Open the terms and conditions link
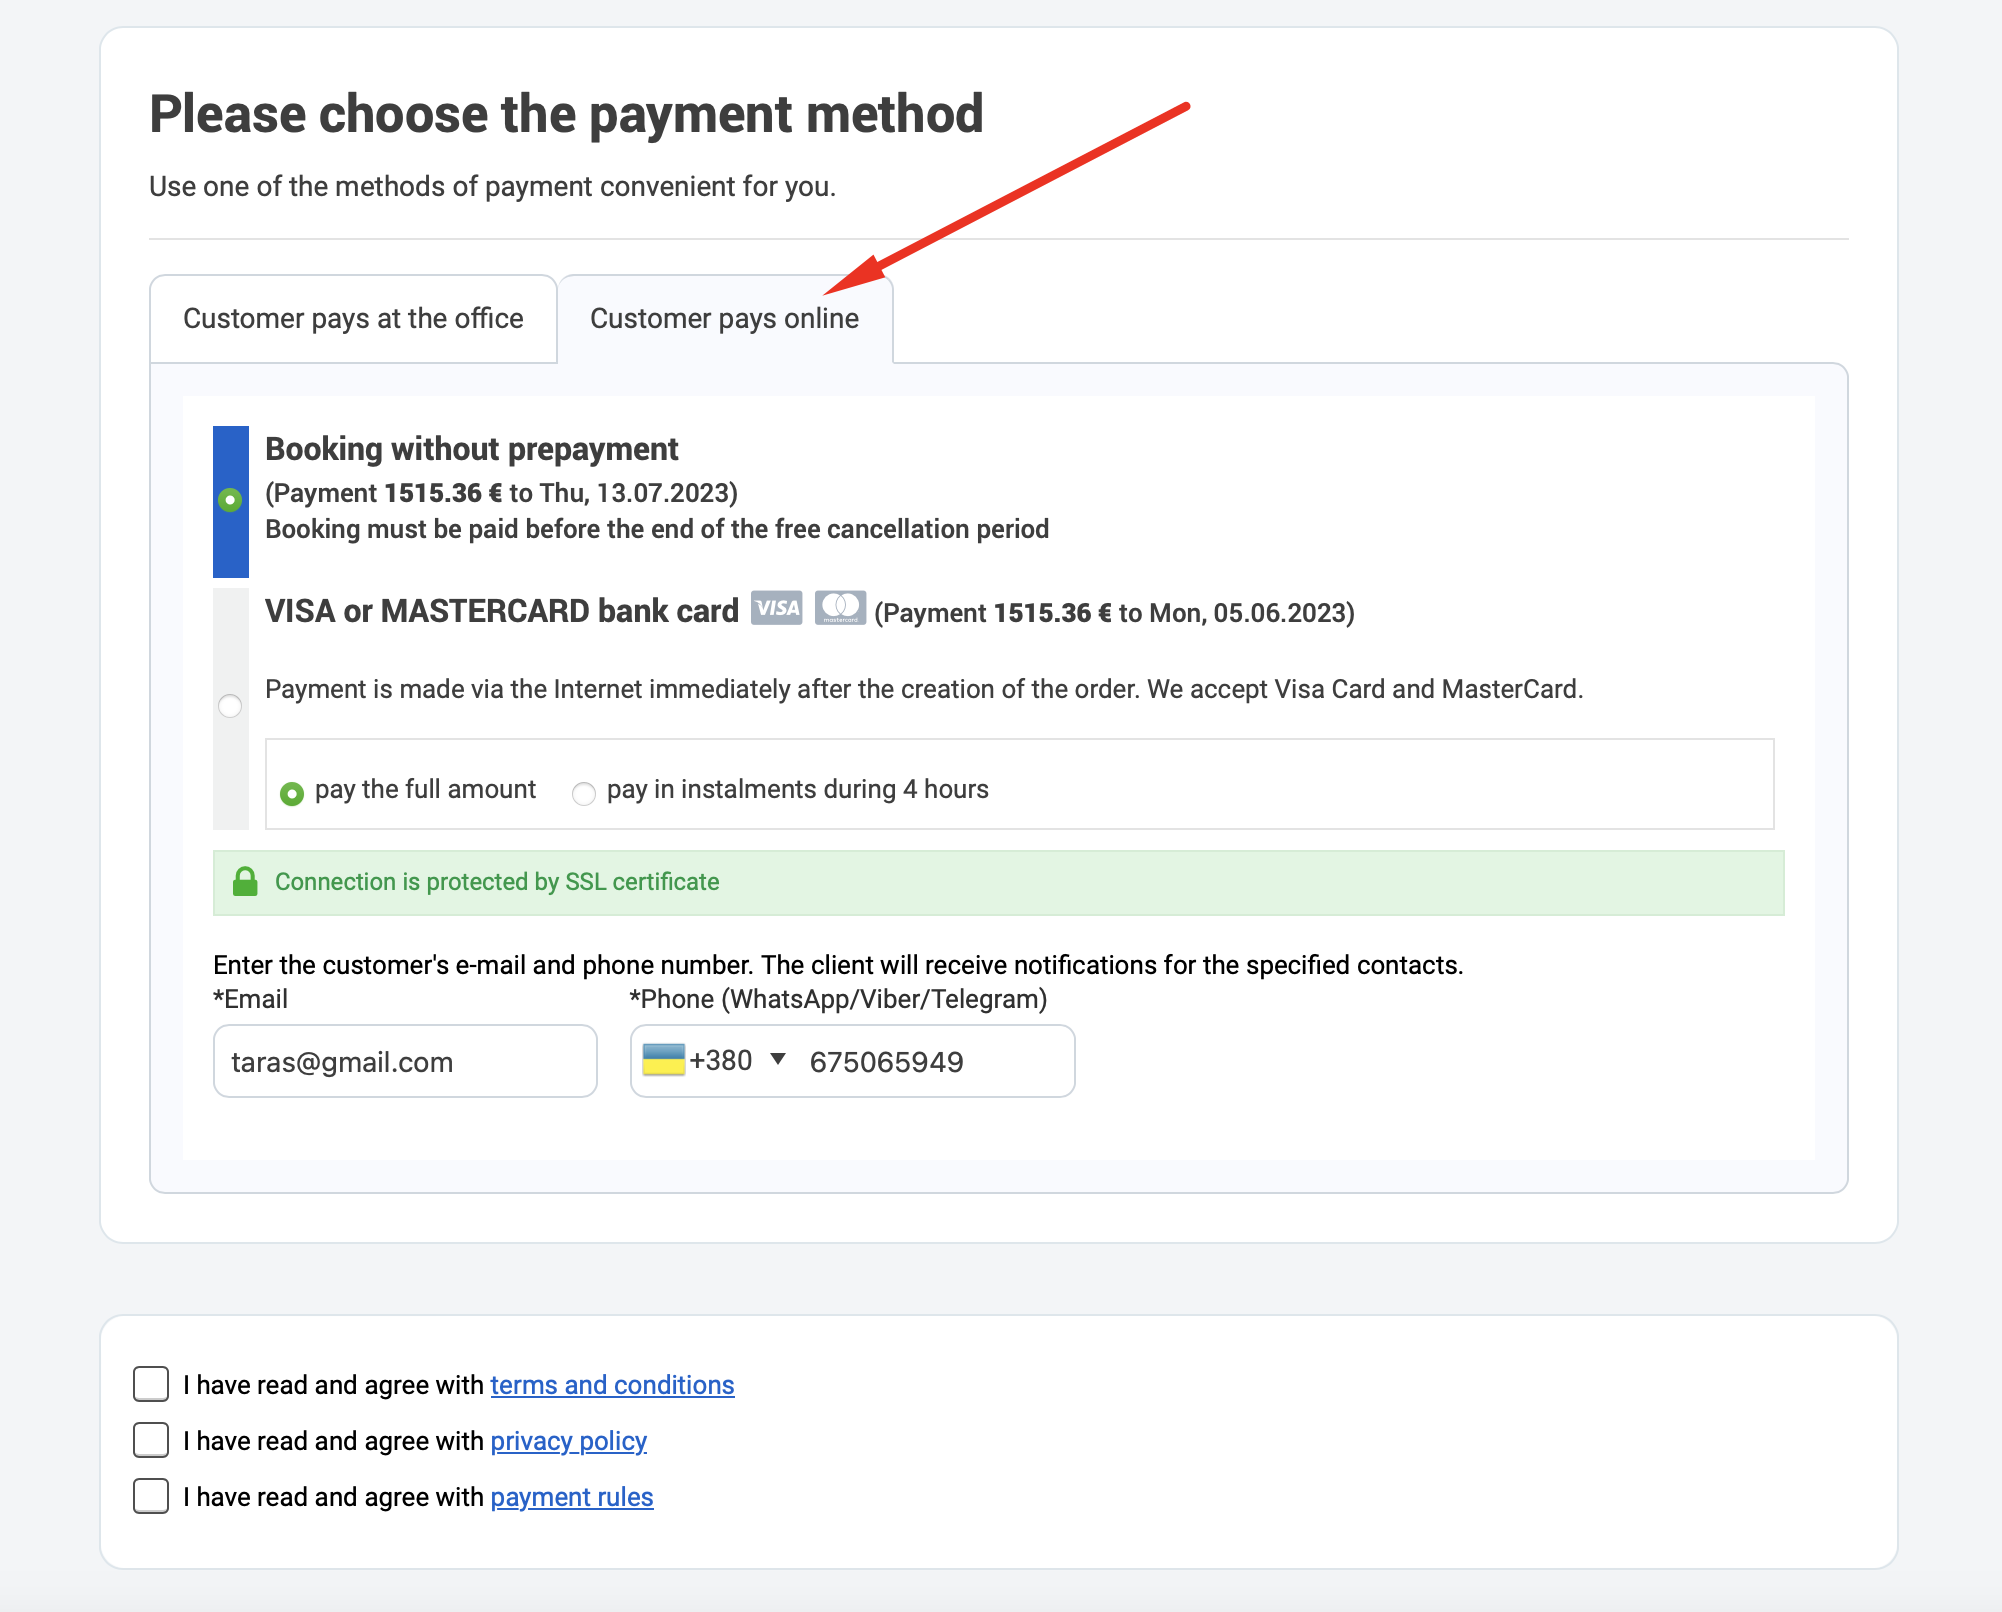 [x=612, y=1385]
